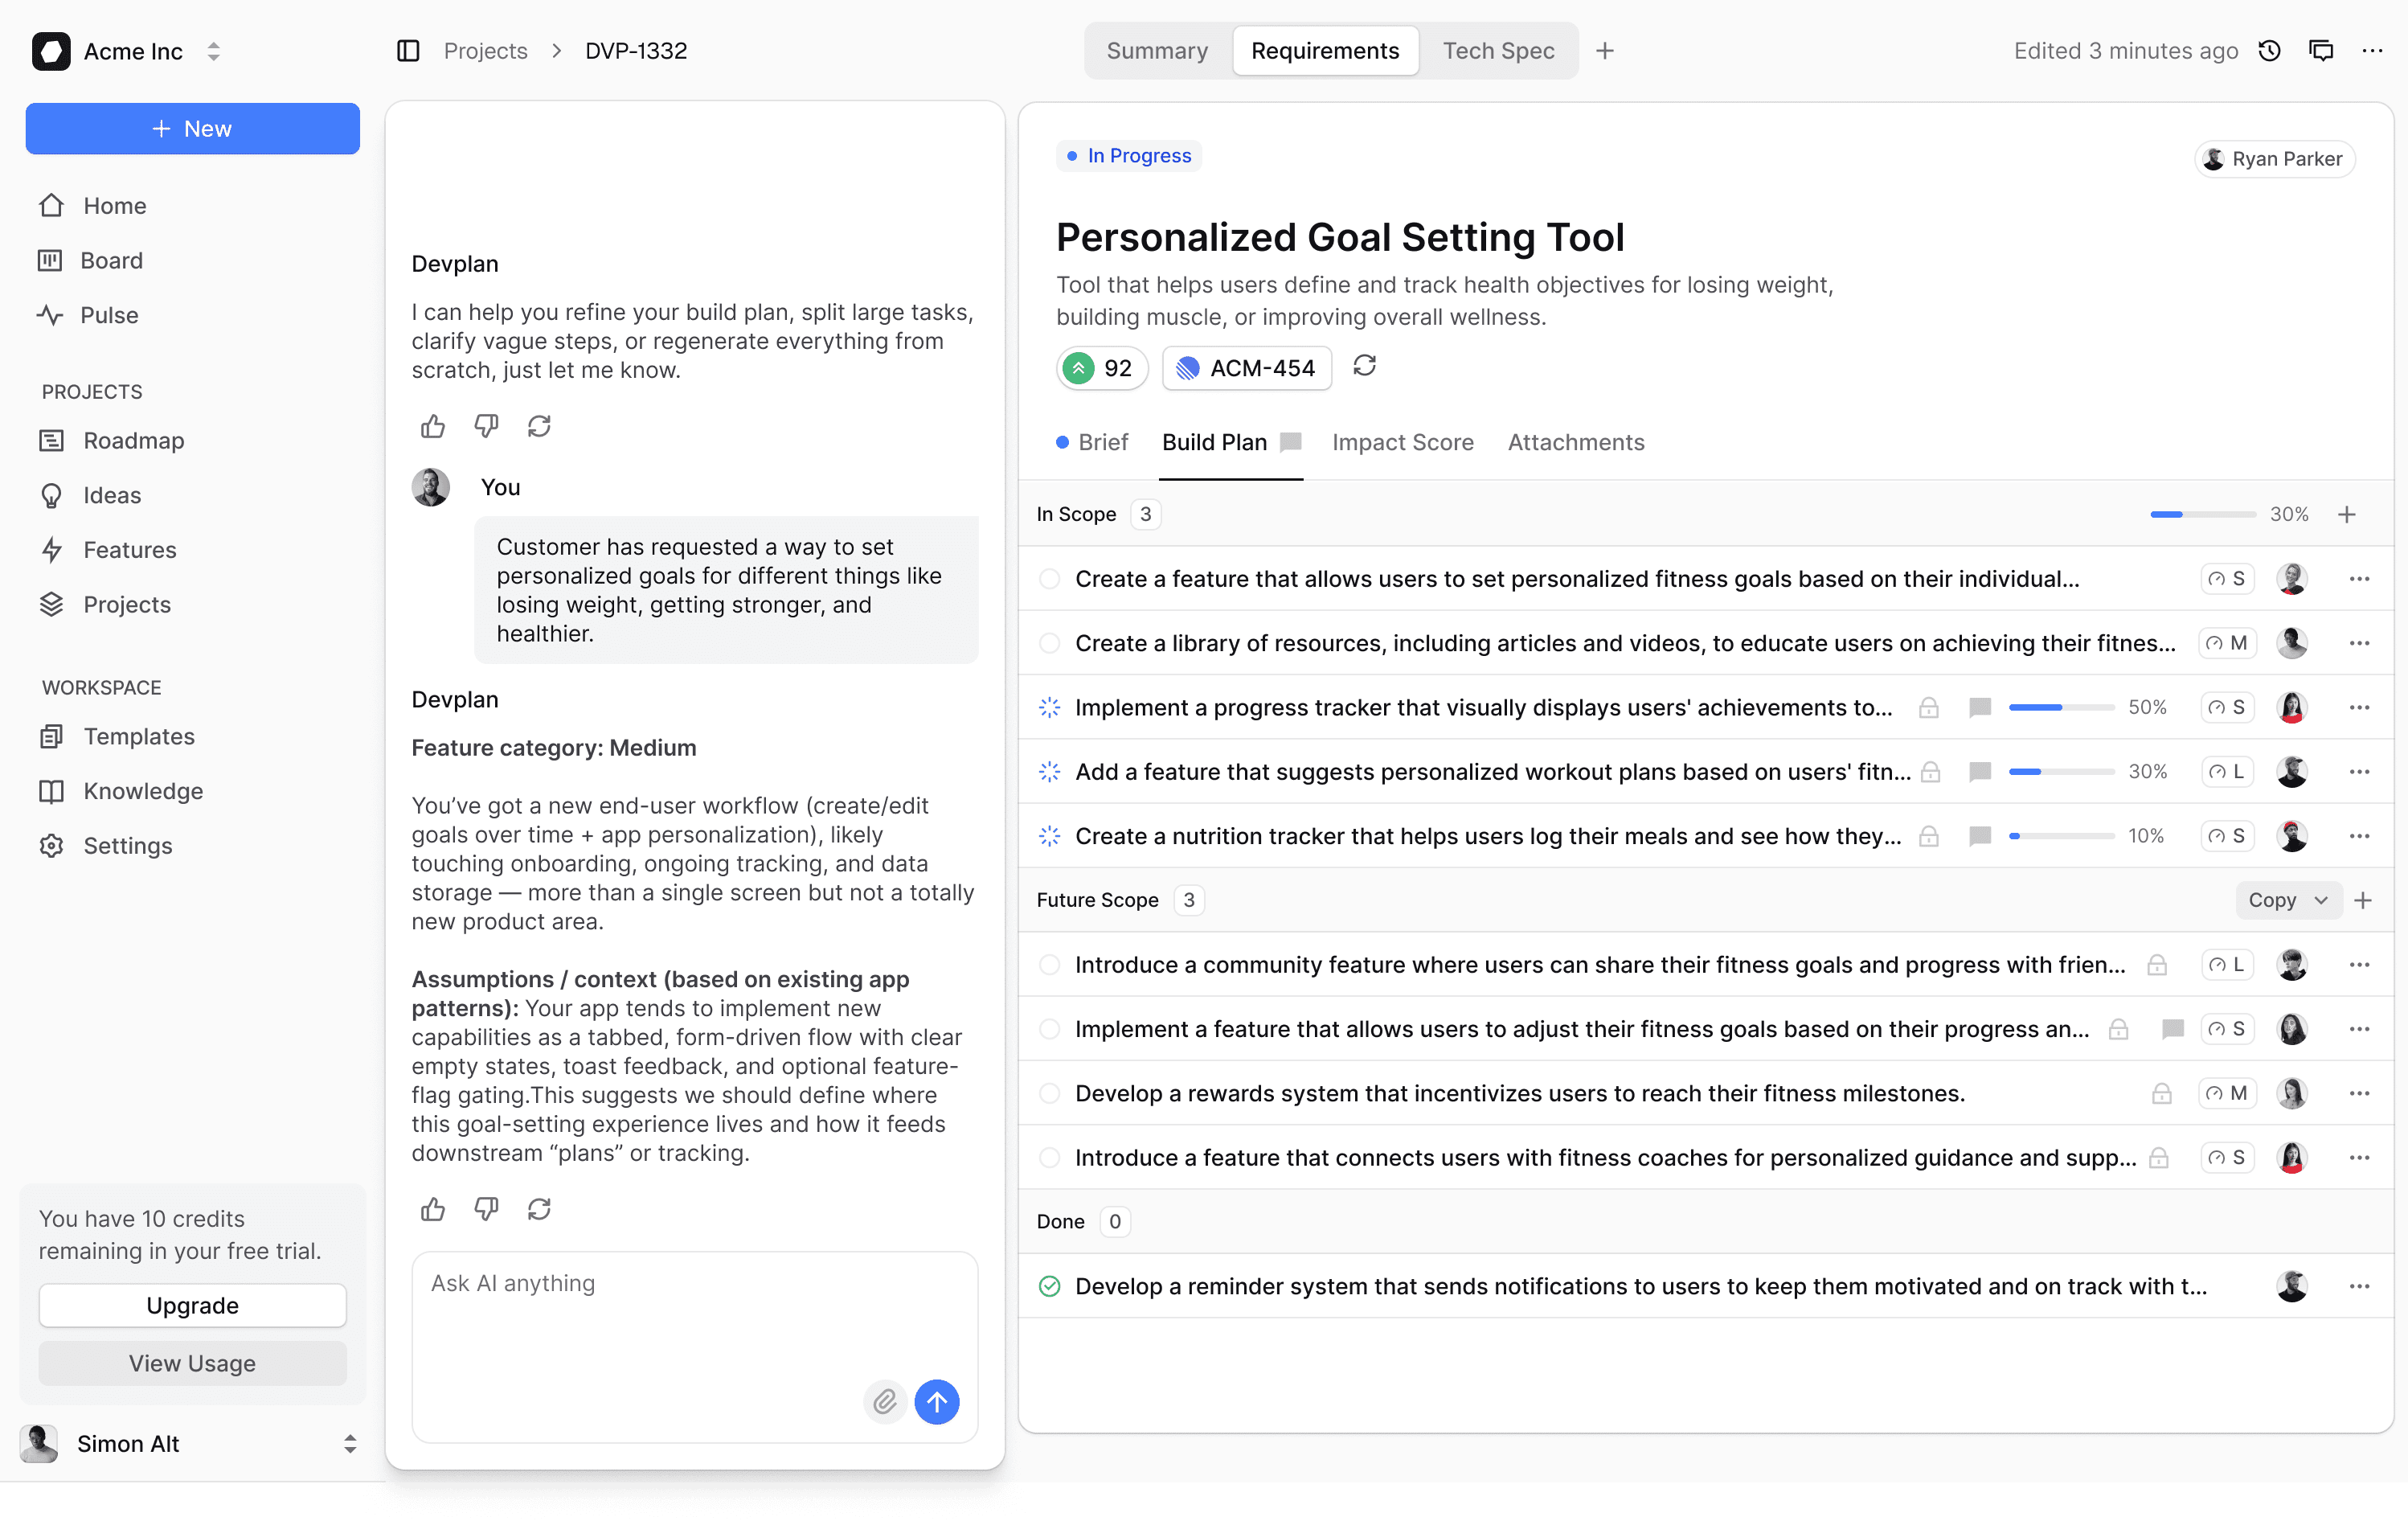Open version history clock icon
Screen dimensions: 2408x1521
2269,51
